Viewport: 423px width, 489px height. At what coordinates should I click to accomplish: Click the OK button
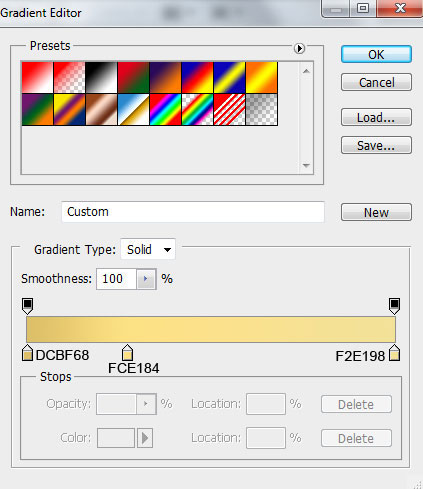tap(376, 54)
